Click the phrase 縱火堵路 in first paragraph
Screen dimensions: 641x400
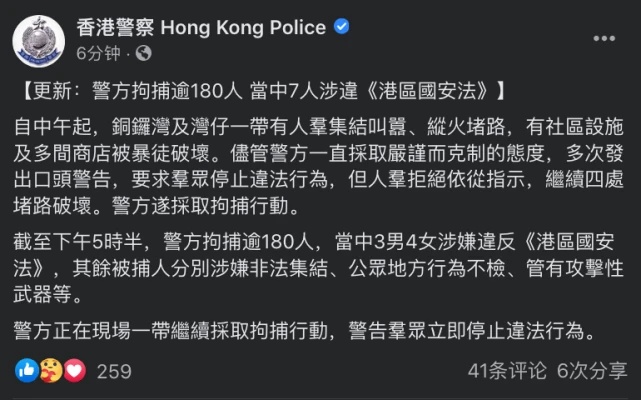tap(466, 127)
